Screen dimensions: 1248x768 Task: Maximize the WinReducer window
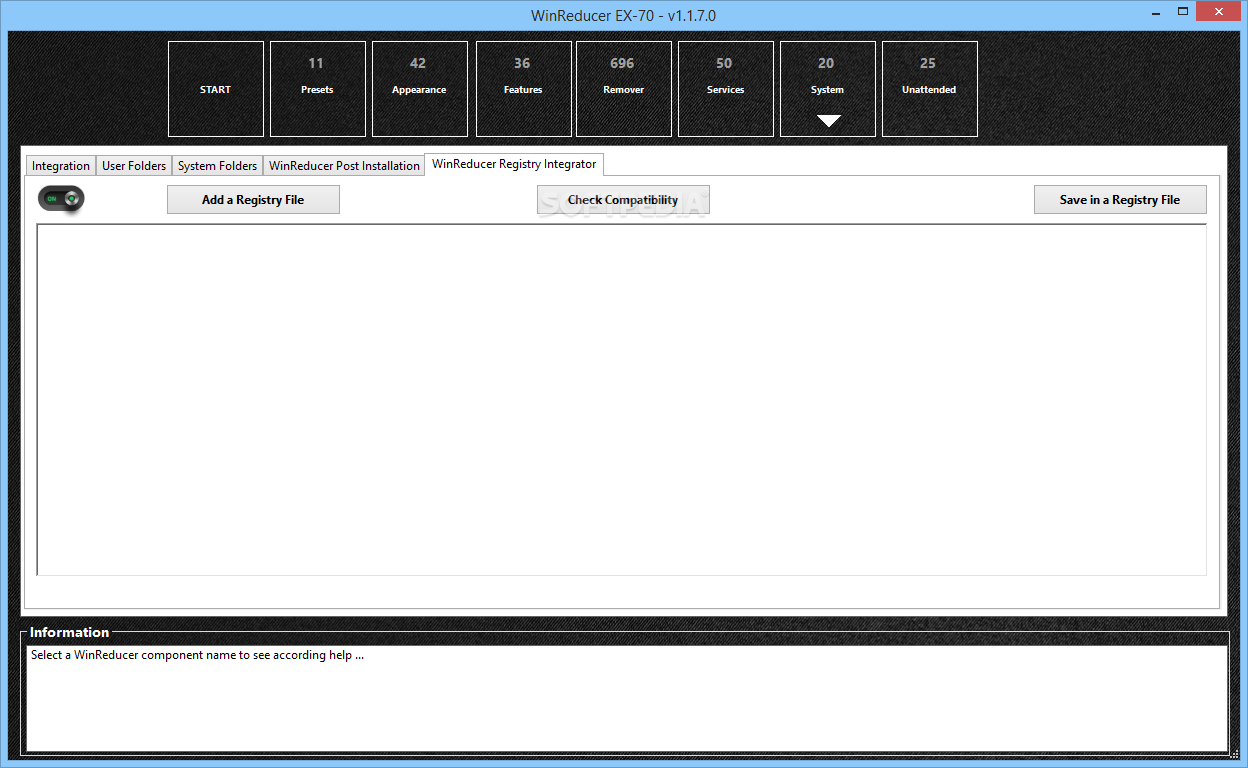pos(1183,12)
